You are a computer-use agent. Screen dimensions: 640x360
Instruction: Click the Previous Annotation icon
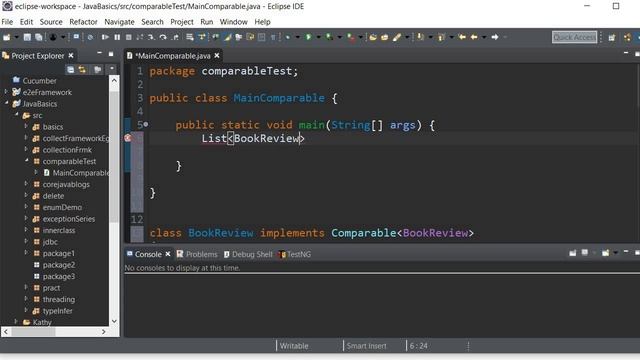click(441, 37)
